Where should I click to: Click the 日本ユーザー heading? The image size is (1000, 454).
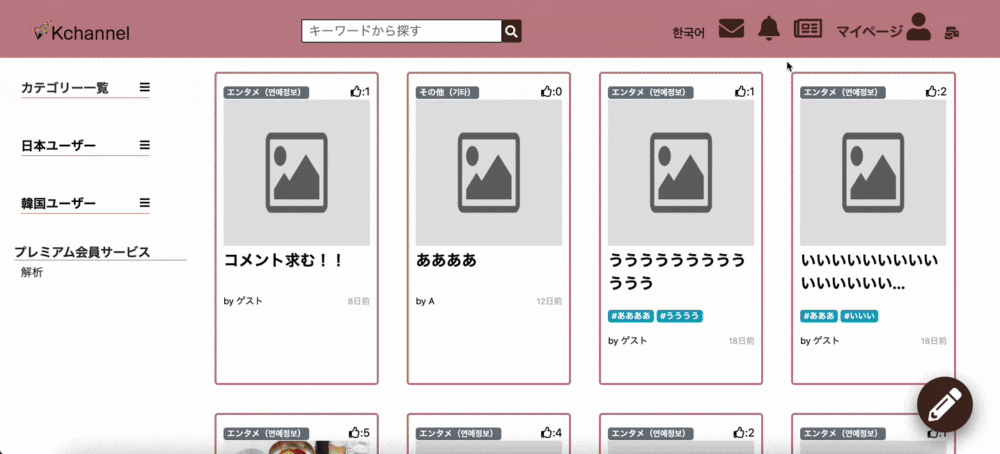click(59, 146)
